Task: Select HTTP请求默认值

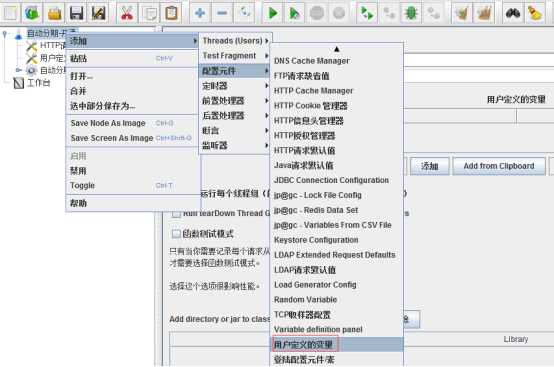Action: click(x=337, y=150)
